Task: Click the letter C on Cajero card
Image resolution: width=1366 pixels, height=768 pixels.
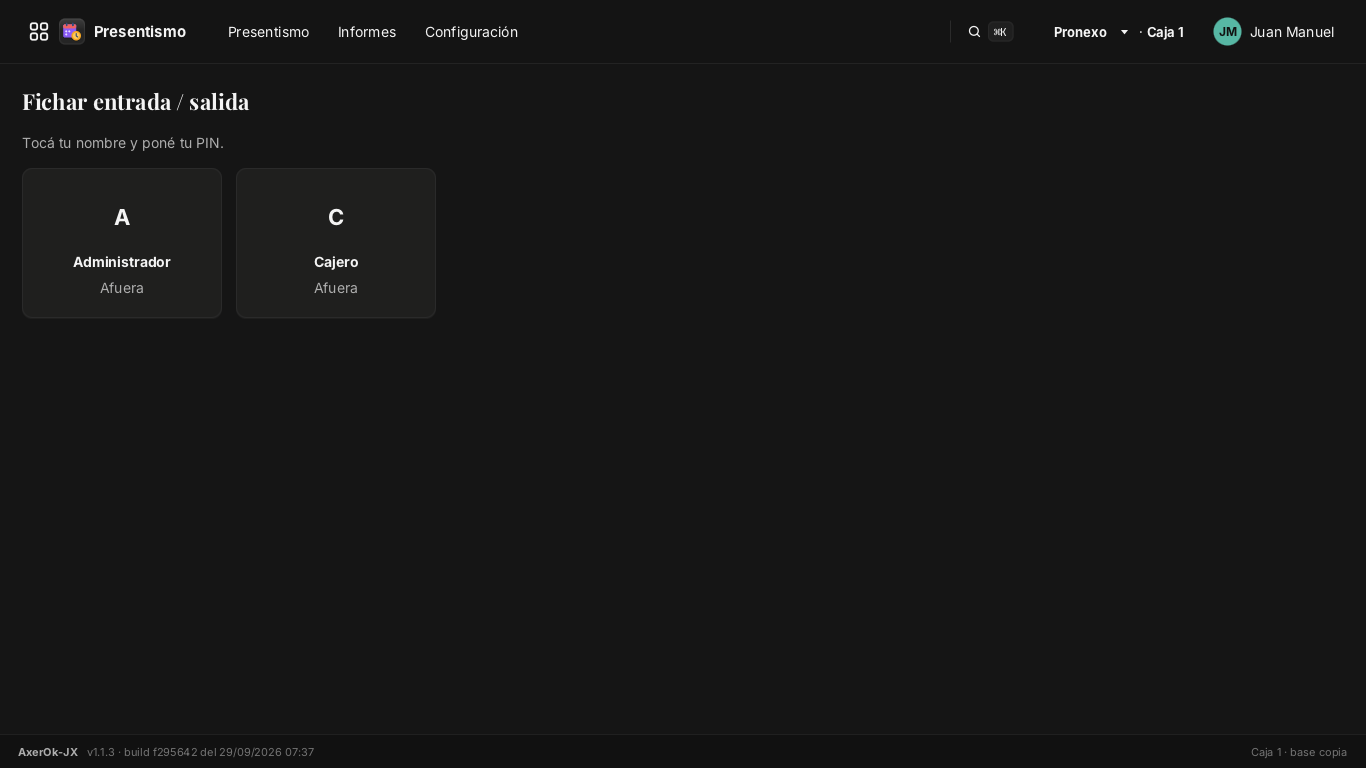Action: (336, 217)
